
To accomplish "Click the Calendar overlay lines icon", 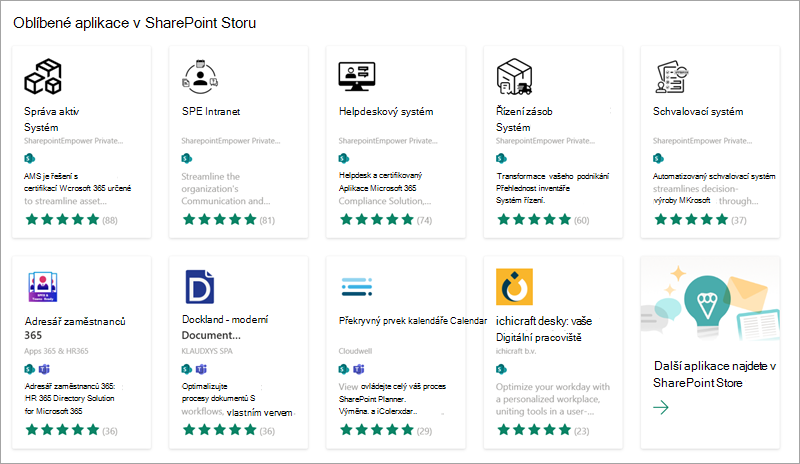I will (357, 287).
